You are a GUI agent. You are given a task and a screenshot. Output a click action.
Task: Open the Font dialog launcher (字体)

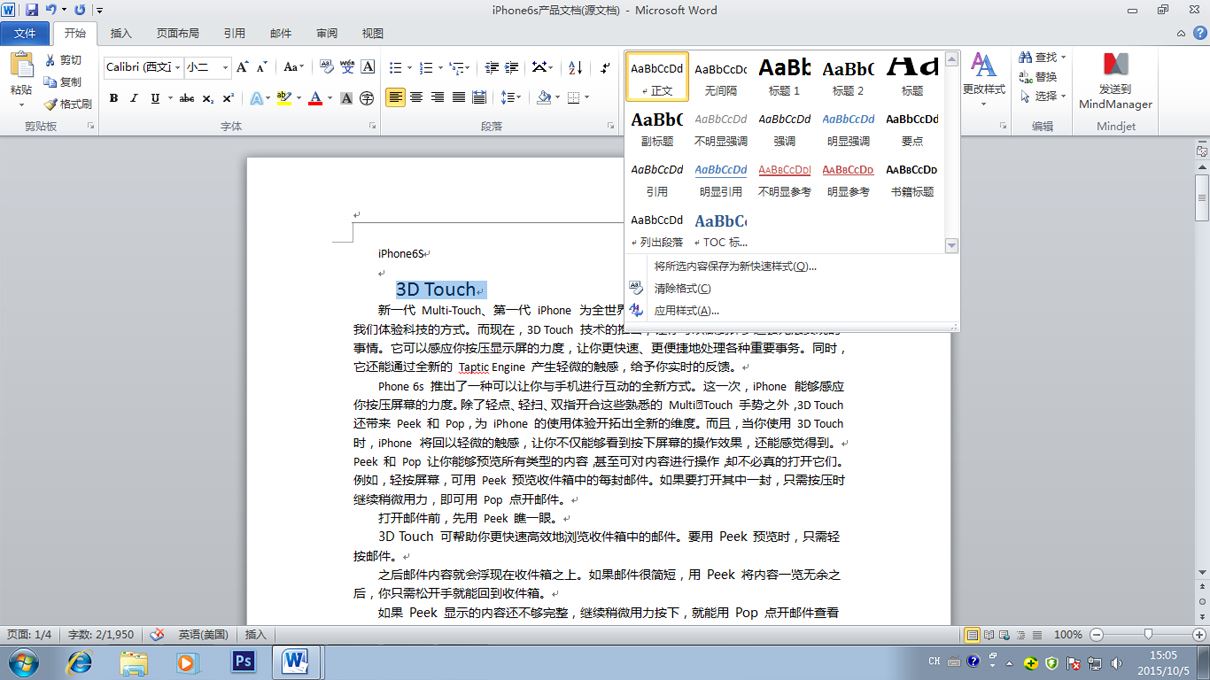pyautogui.click(x=373, y=127)
